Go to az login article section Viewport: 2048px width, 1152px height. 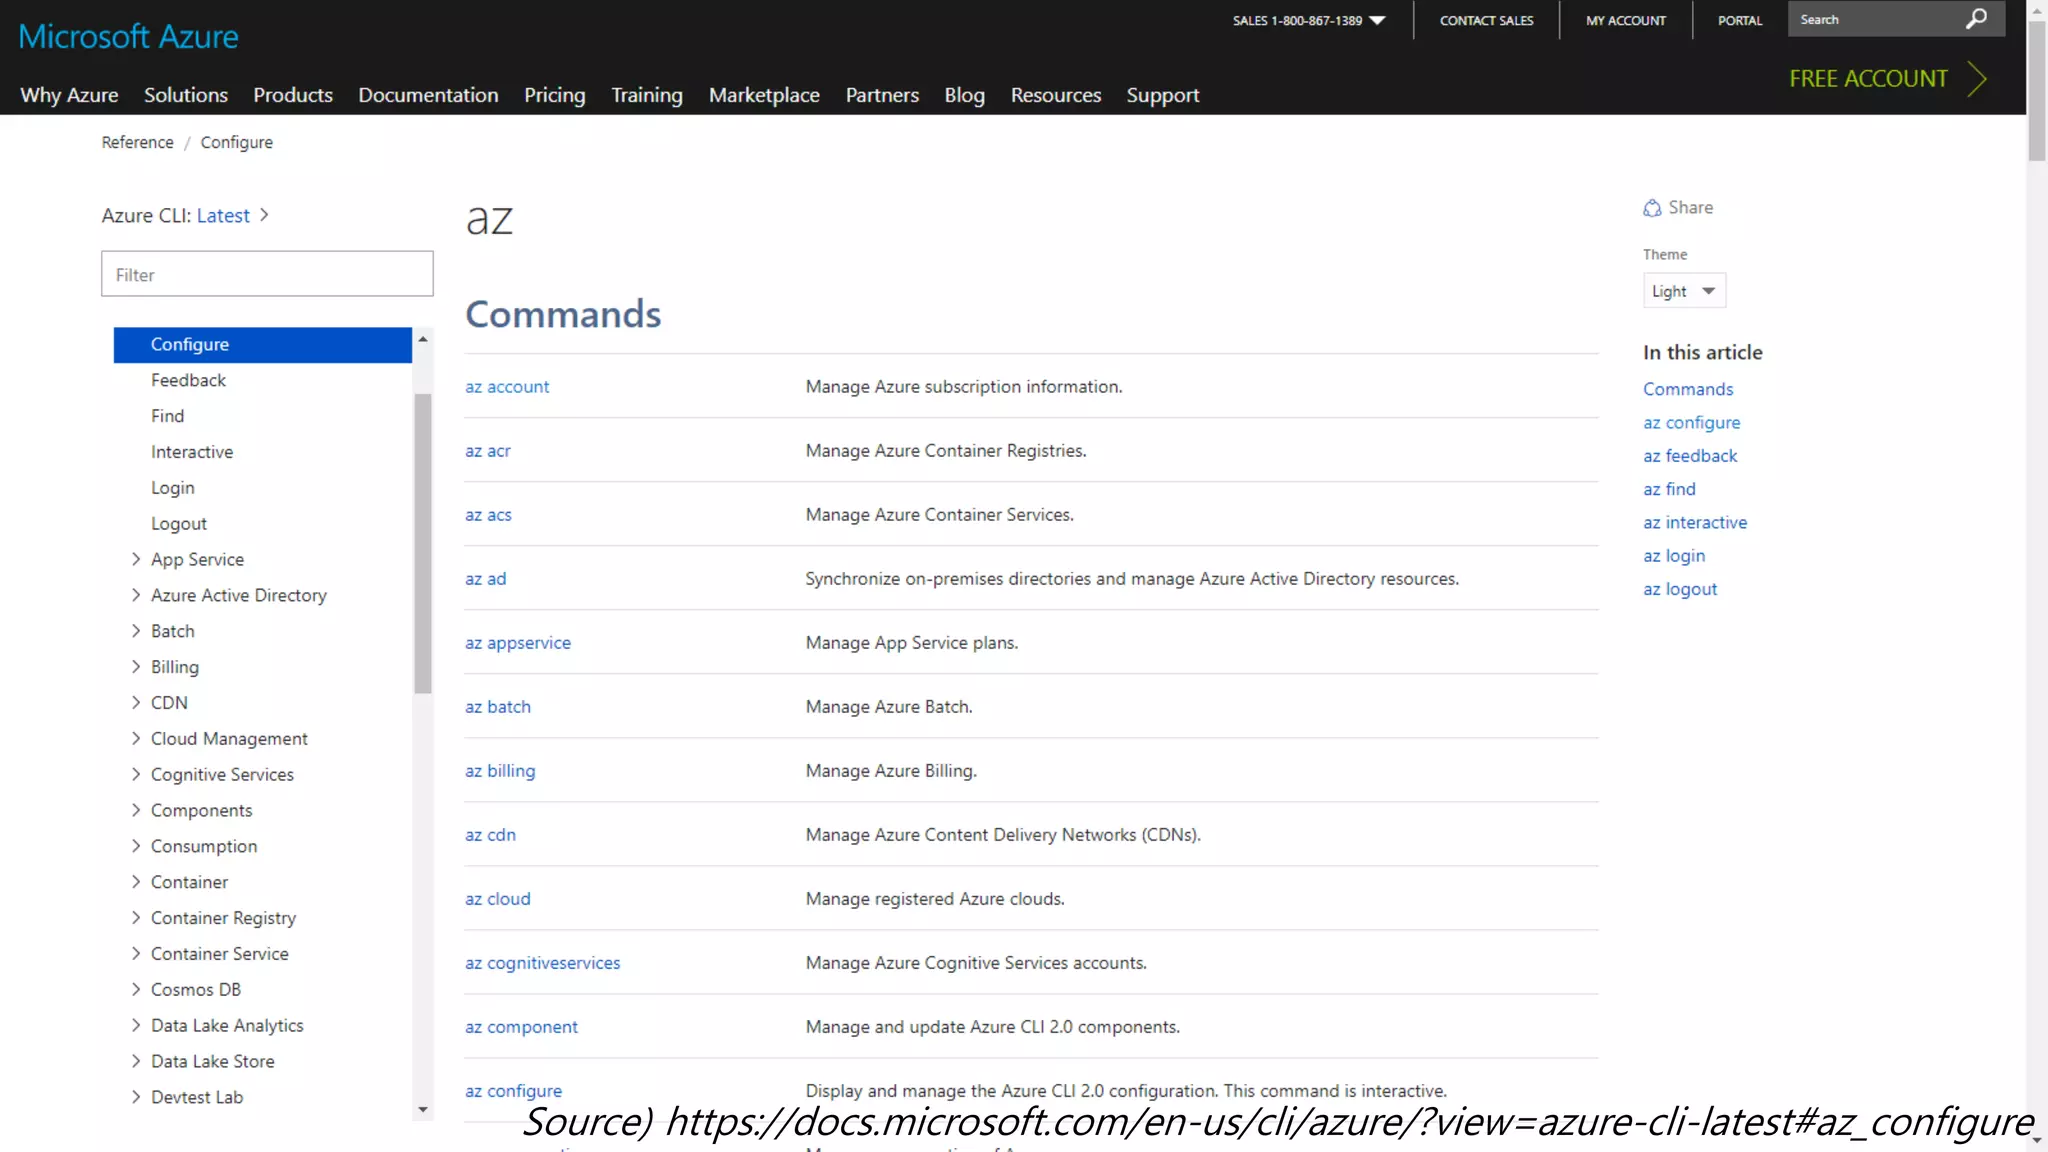tap(1673, 556)
